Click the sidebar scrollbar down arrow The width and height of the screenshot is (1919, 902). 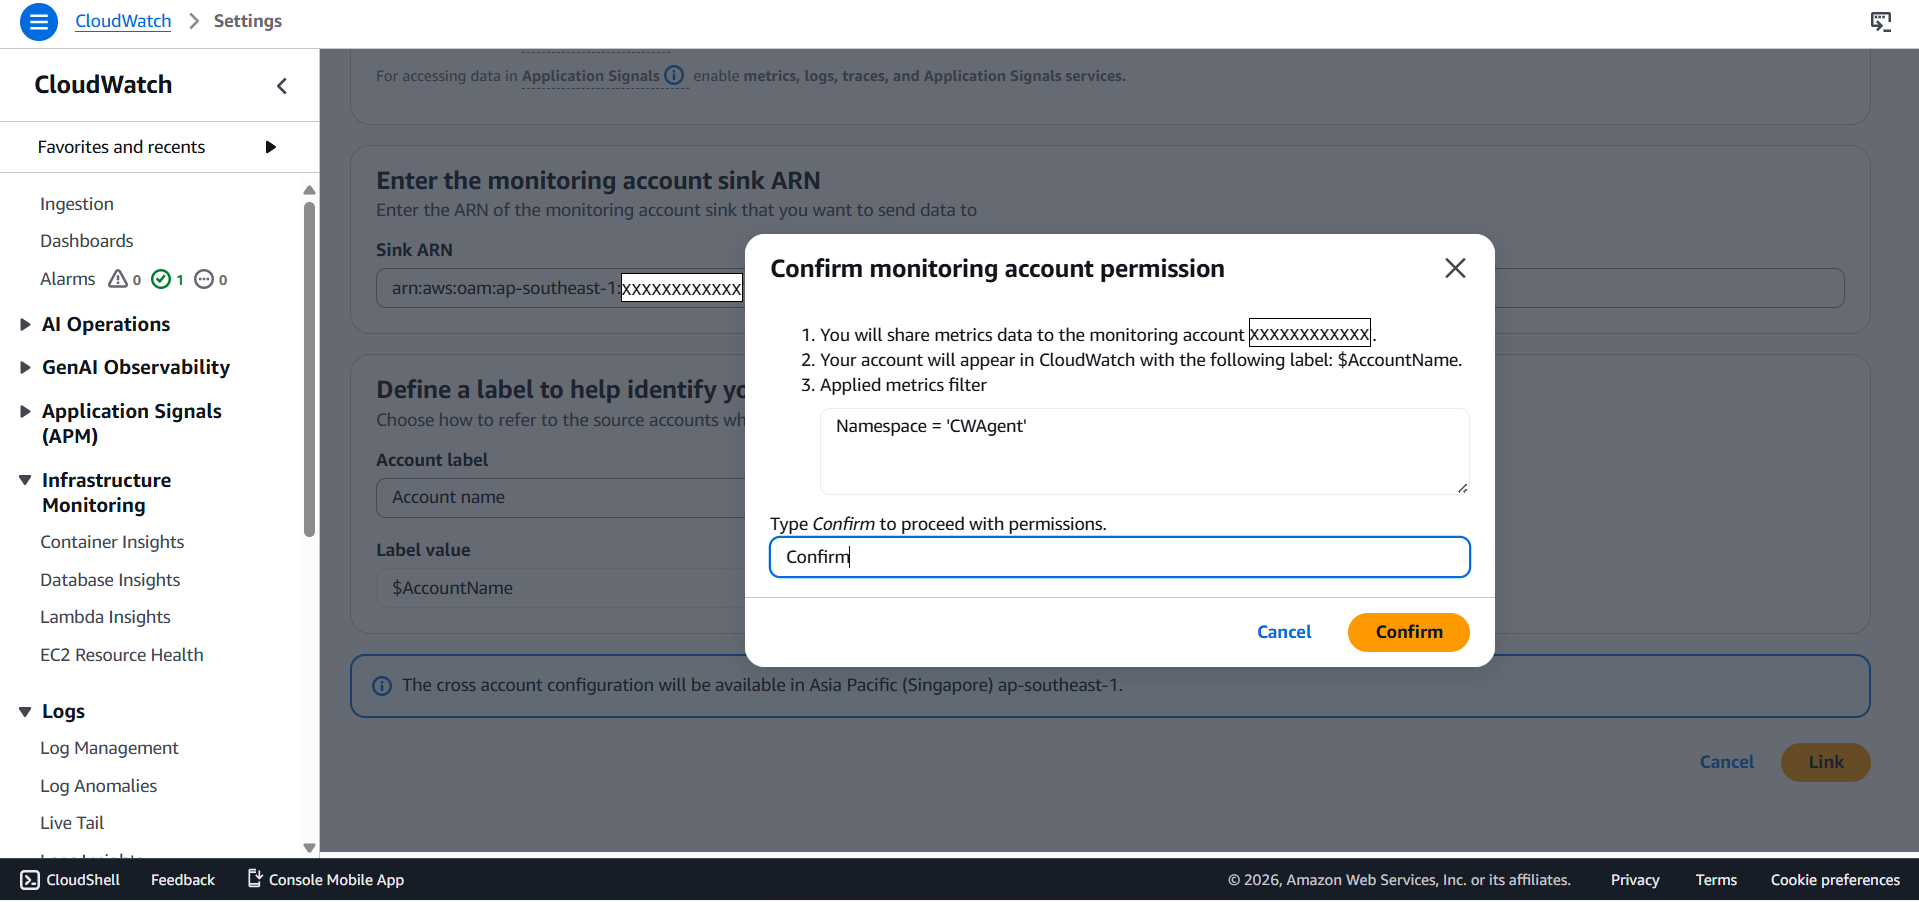[x=309, y=848]
